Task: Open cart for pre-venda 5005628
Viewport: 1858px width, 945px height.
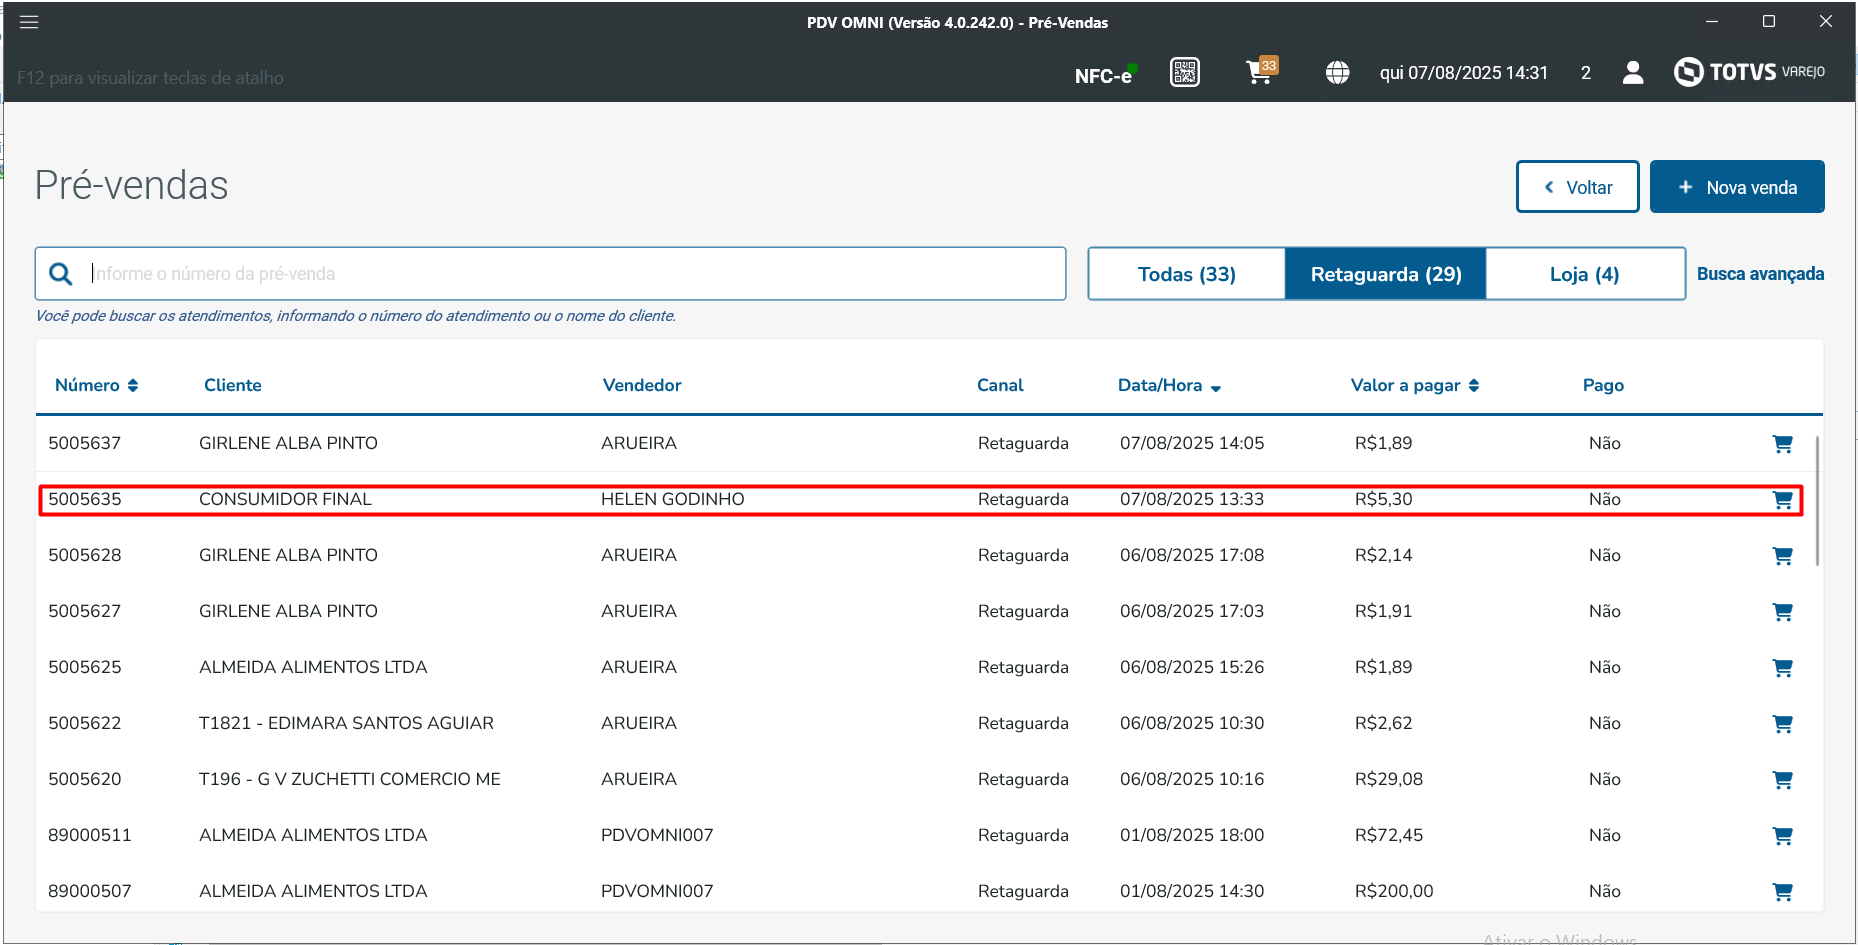Action: (x=1782, y=556)
